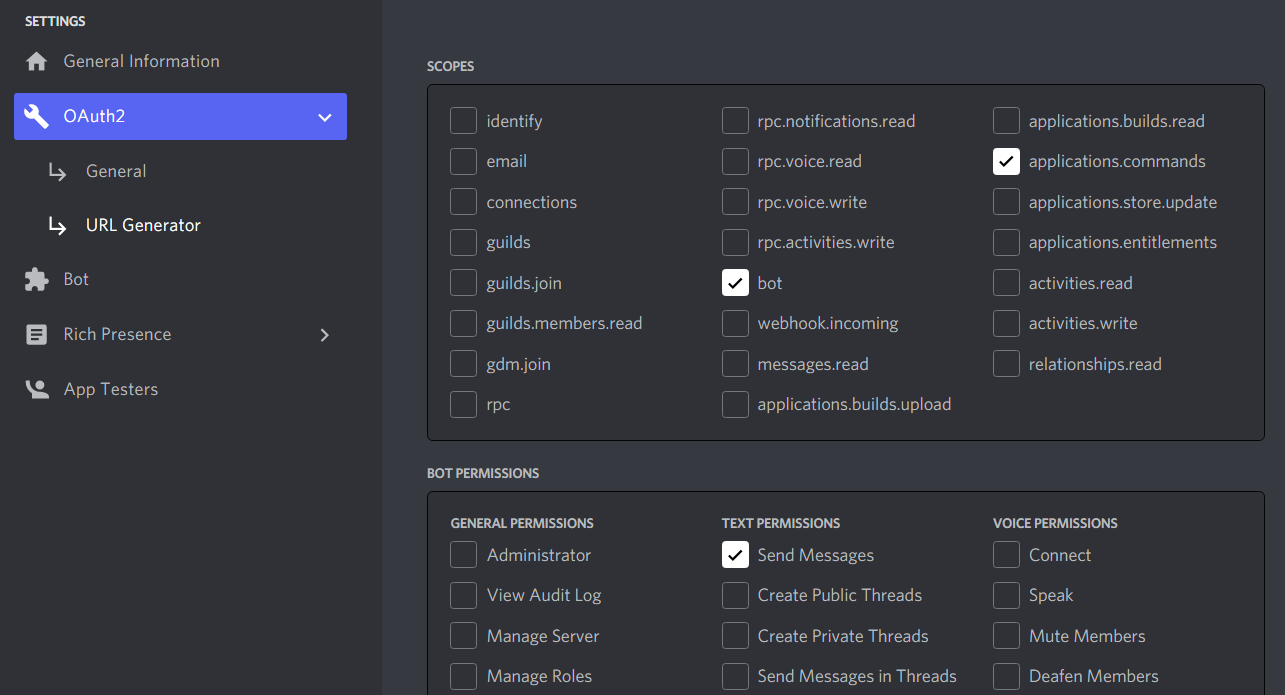Go to the Bot settings page
Image resolution: width=1285 pixels, height=695 pixels.
pyautogui.click(x=77, y=280)
